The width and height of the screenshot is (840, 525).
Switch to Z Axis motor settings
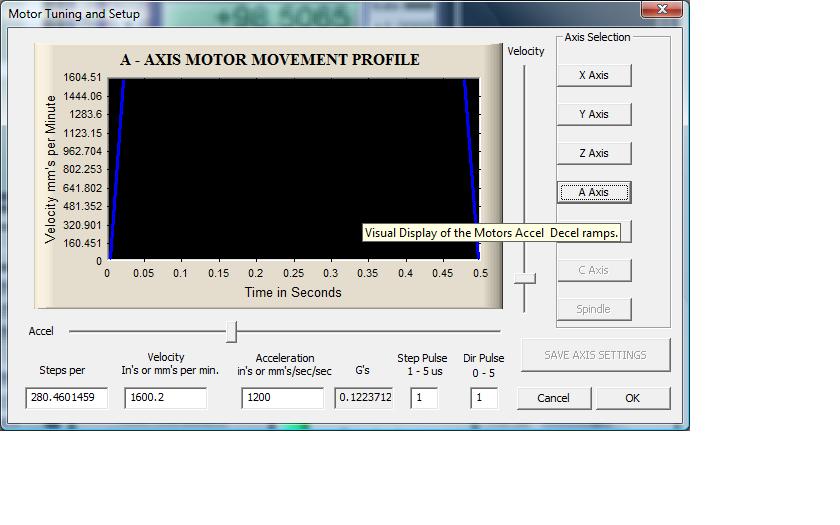pyautogui.click(x=593, y=153)
